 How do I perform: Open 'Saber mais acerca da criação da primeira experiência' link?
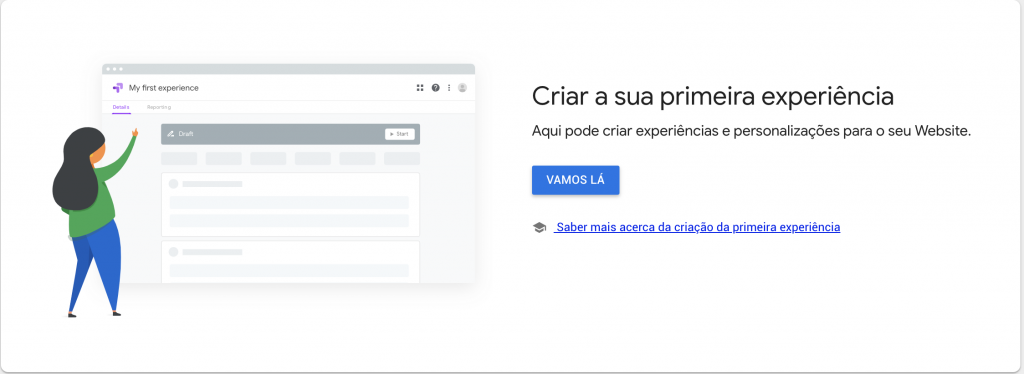[697, 227]
